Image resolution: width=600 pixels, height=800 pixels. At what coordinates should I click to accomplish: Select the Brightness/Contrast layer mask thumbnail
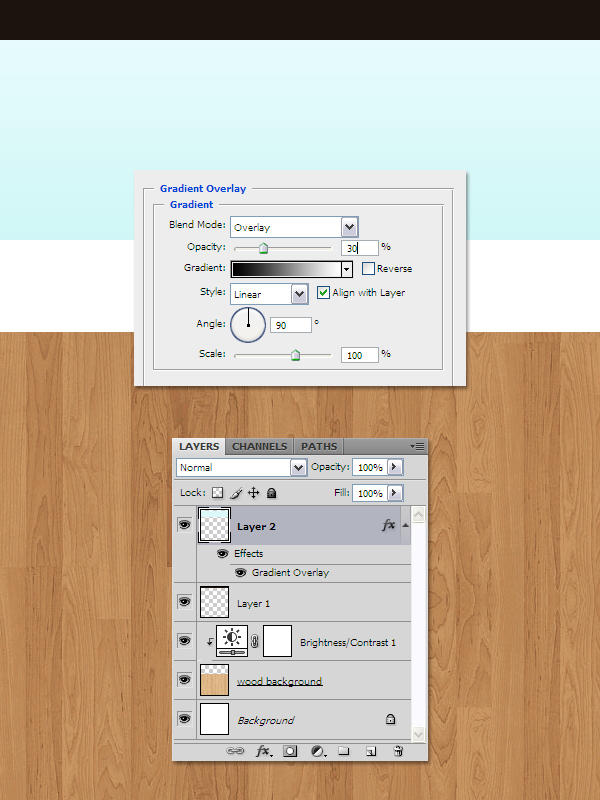[278, 641]
